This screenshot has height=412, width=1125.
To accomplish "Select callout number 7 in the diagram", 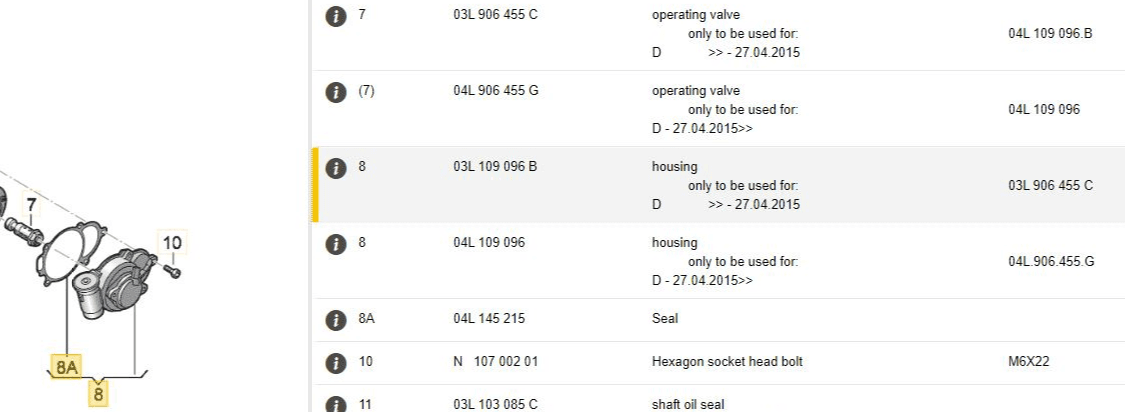I will 31,207.
